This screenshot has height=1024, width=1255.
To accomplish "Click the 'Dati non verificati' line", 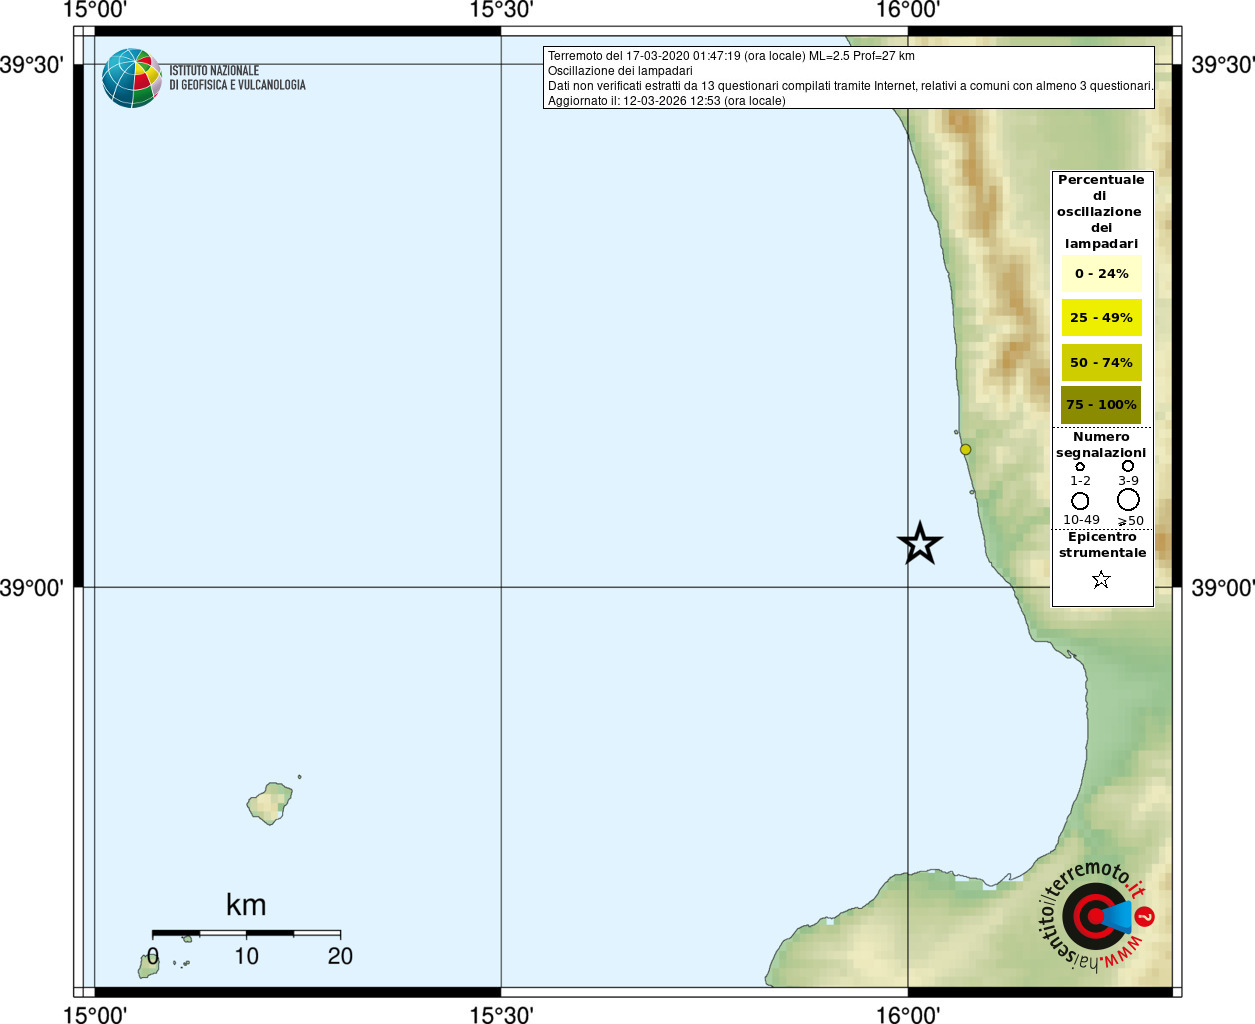I will (851, 86).
